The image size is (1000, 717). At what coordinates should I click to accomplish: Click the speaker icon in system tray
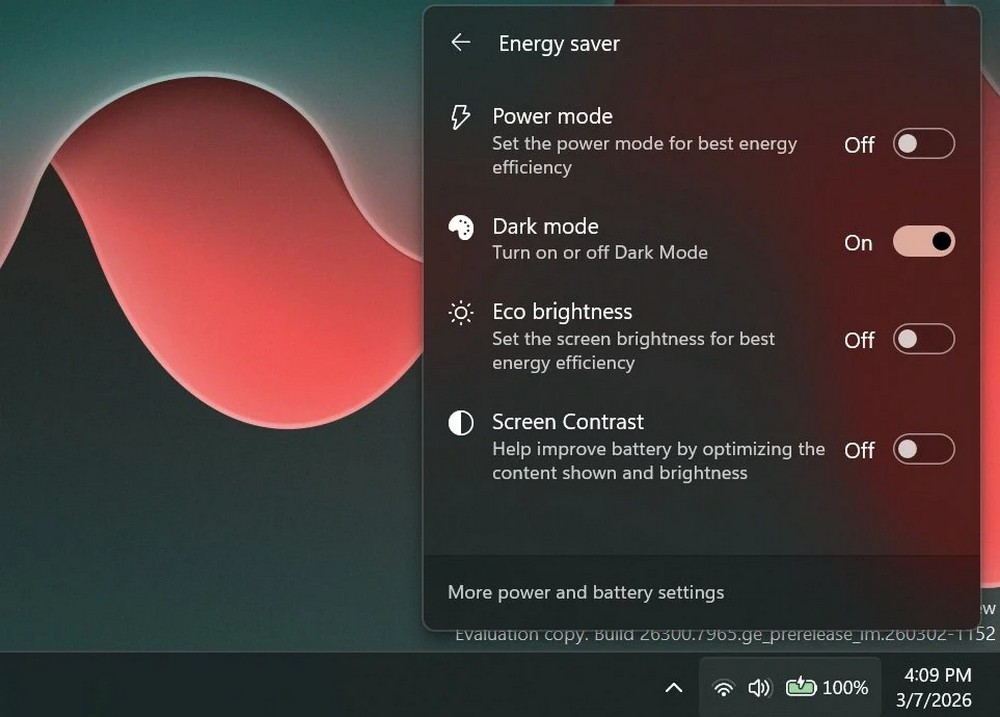pyautogui.click(x=758, y=687)
